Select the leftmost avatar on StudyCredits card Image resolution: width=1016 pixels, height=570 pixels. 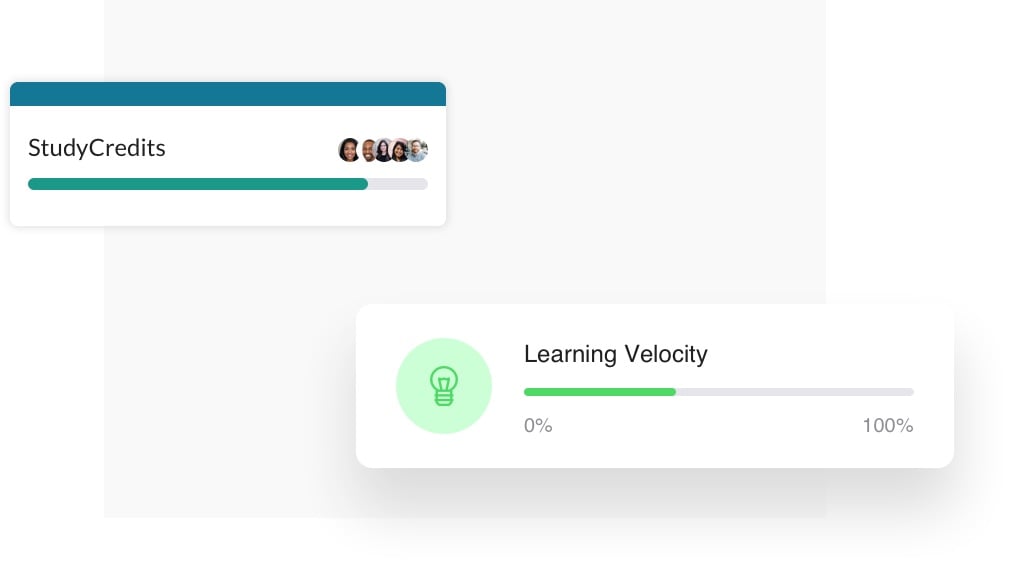click(x=349, y=150)
